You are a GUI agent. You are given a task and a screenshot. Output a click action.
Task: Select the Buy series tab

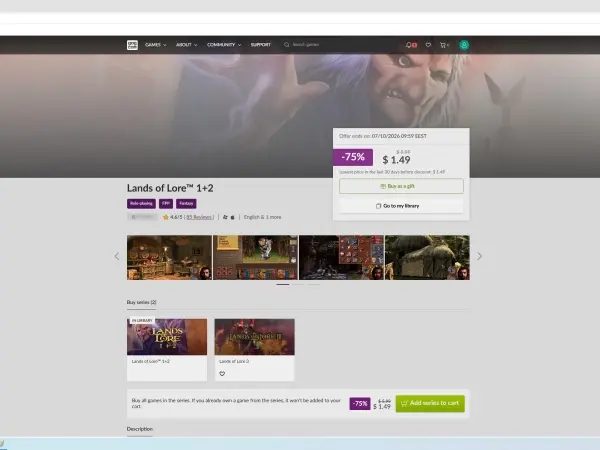[141, 302]
